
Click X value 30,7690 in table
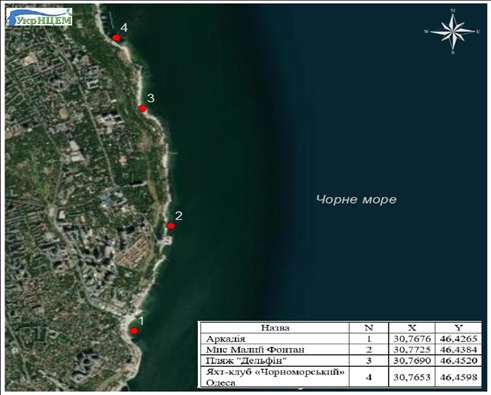pyautogui.click(x=412, y=361)
